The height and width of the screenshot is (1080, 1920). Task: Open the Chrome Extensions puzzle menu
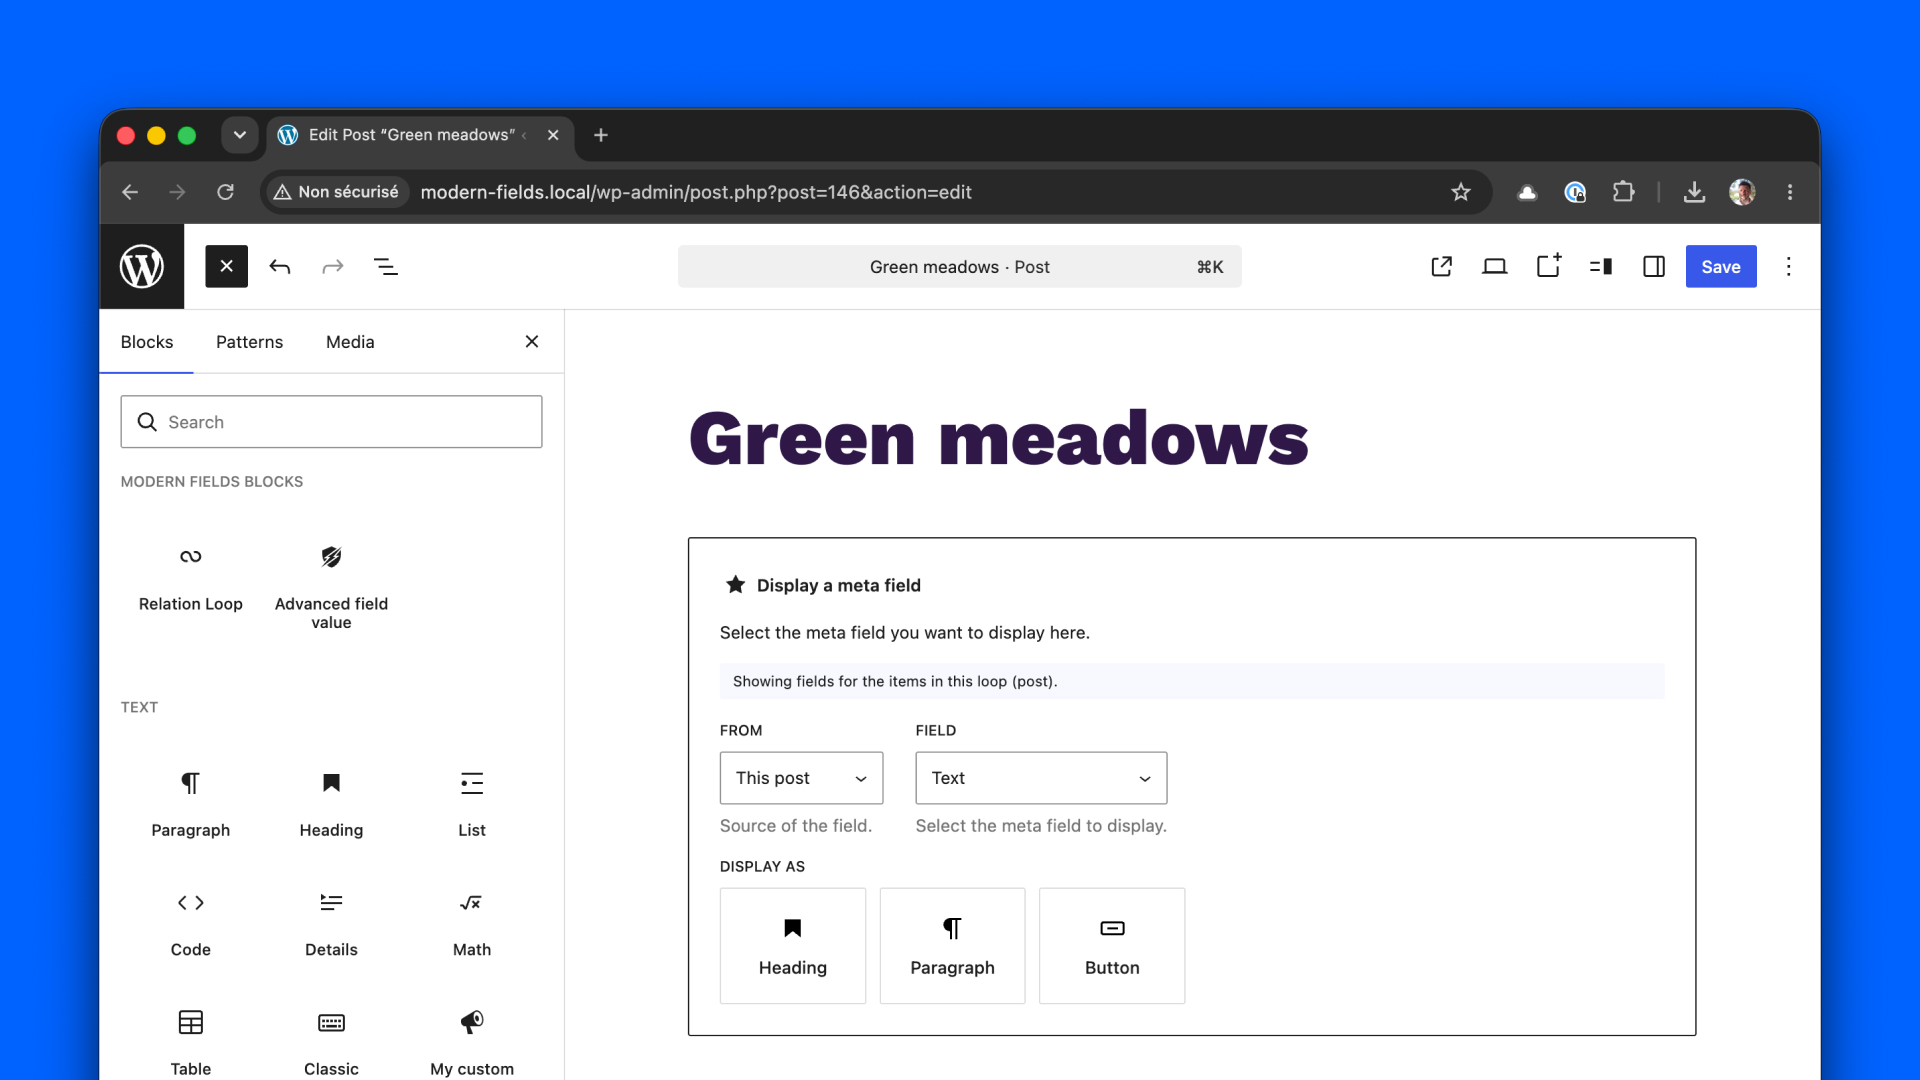click(x=1624, y=192)
